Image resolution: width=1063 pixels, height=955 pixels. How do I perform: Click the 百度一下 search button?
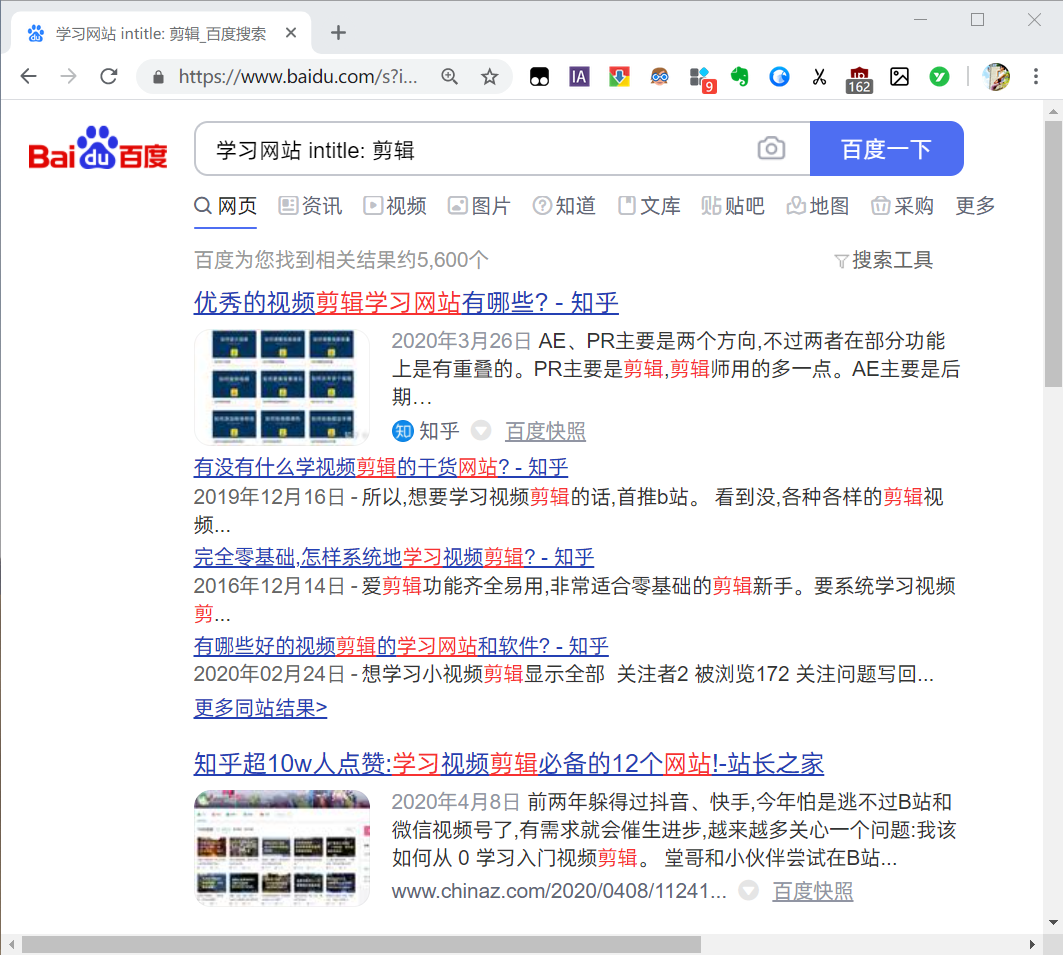(x=887, y=148)
